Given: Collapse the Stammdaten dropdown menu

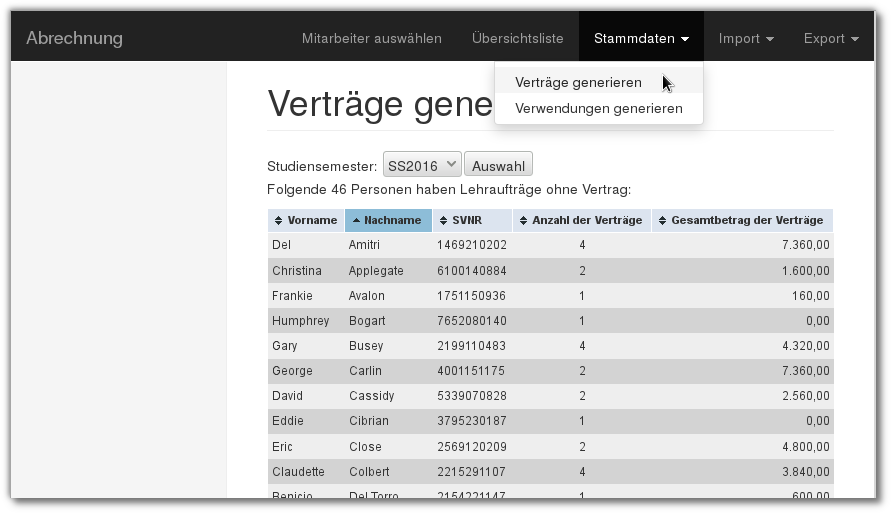Looking at the screenshot, I should 640,39.
